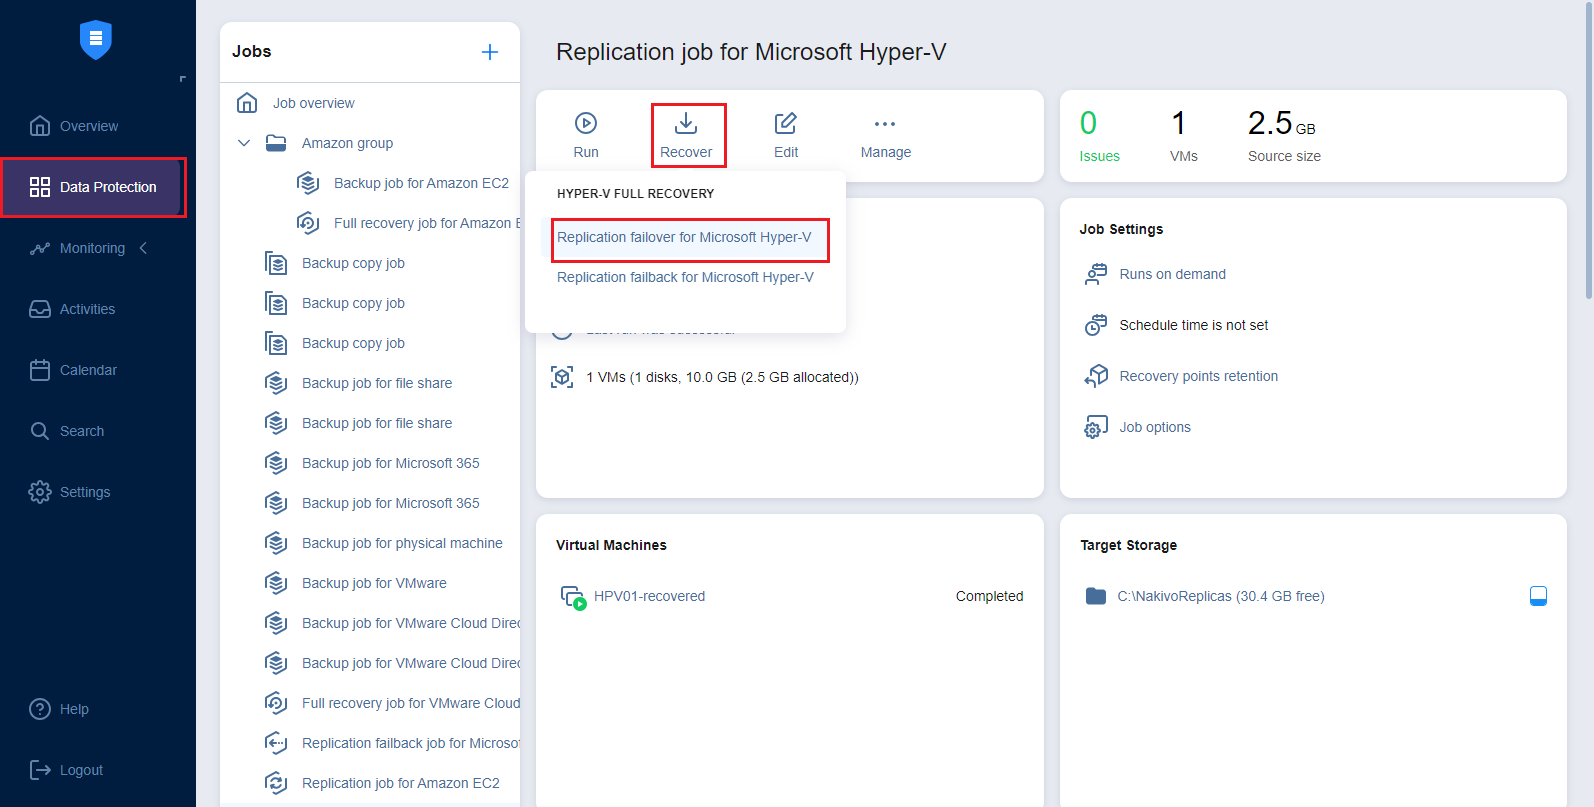The width and height of the screenshot is (1594, 807).
Task: Click the target storage disk icon
Action: coord(1538,596)
